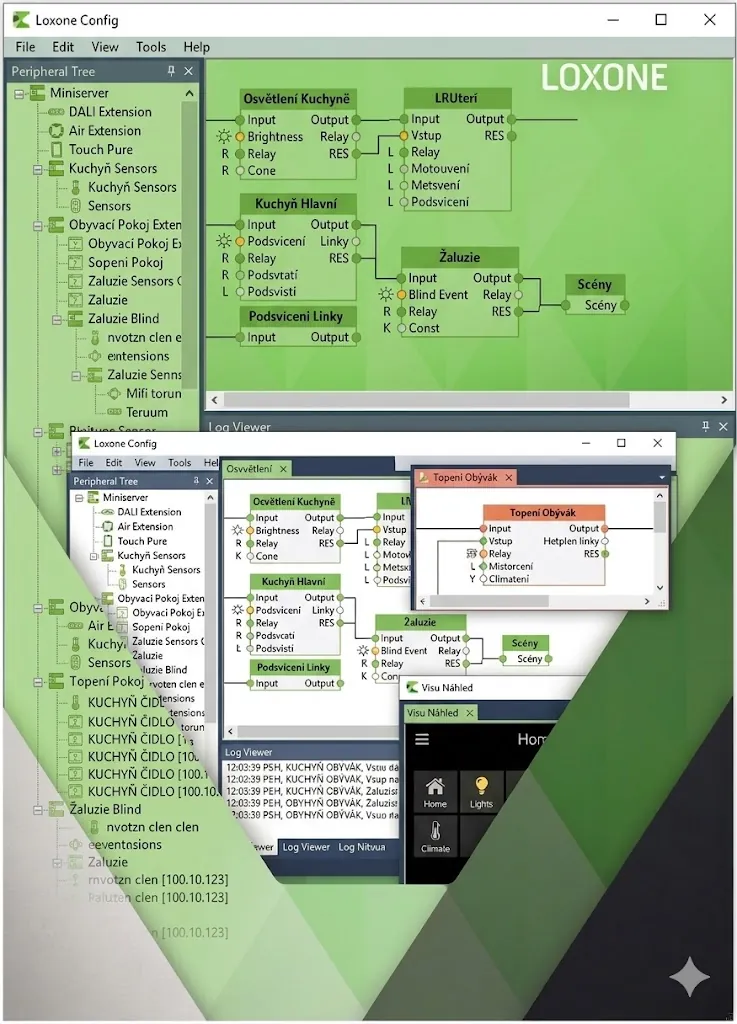Select the Podsviceni Linky block header on the main canvas
Viewport: 737px width, 1024px height.
coord(296,316)
